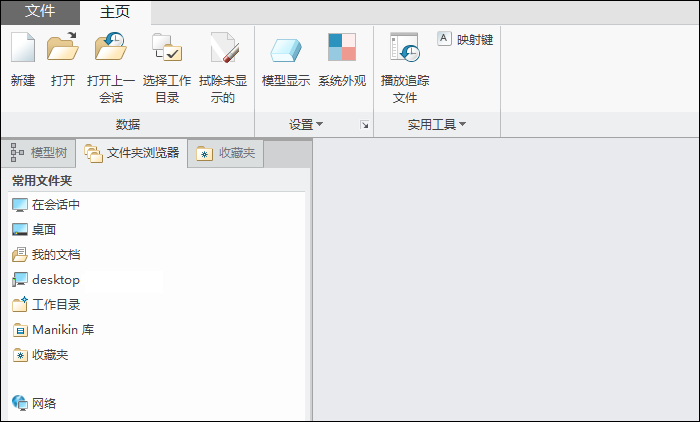
Task: Click the 映射键 mapkeys button
Action: click(466, 39)
